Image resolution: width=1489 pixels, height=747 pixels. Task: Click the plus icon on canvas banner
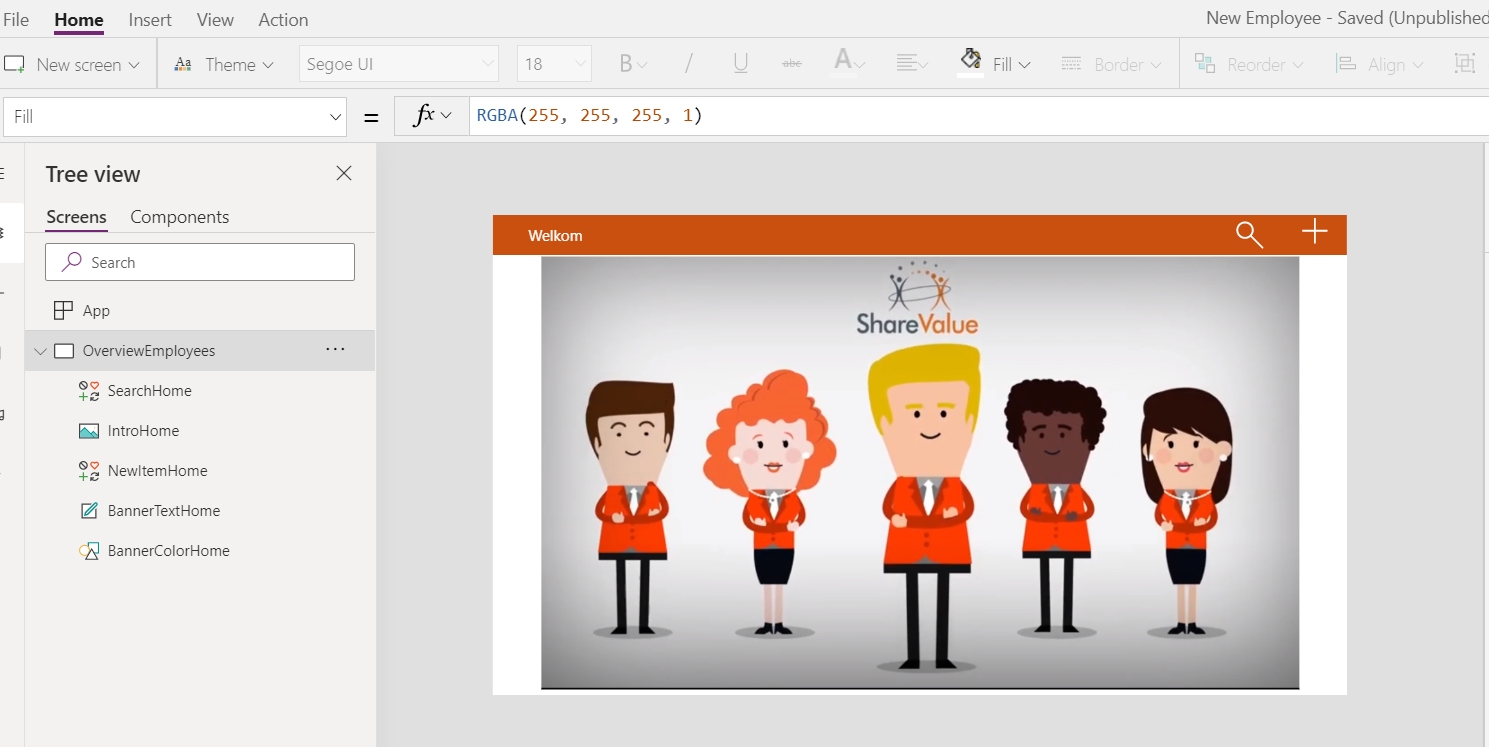1314,233
